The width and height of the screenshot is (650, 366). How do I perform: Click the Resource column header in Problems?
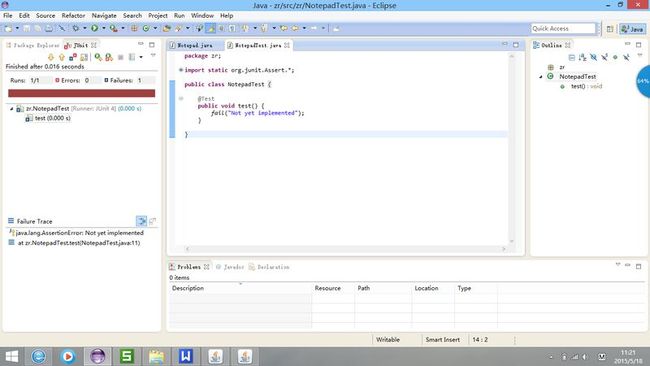pos(333,288)
